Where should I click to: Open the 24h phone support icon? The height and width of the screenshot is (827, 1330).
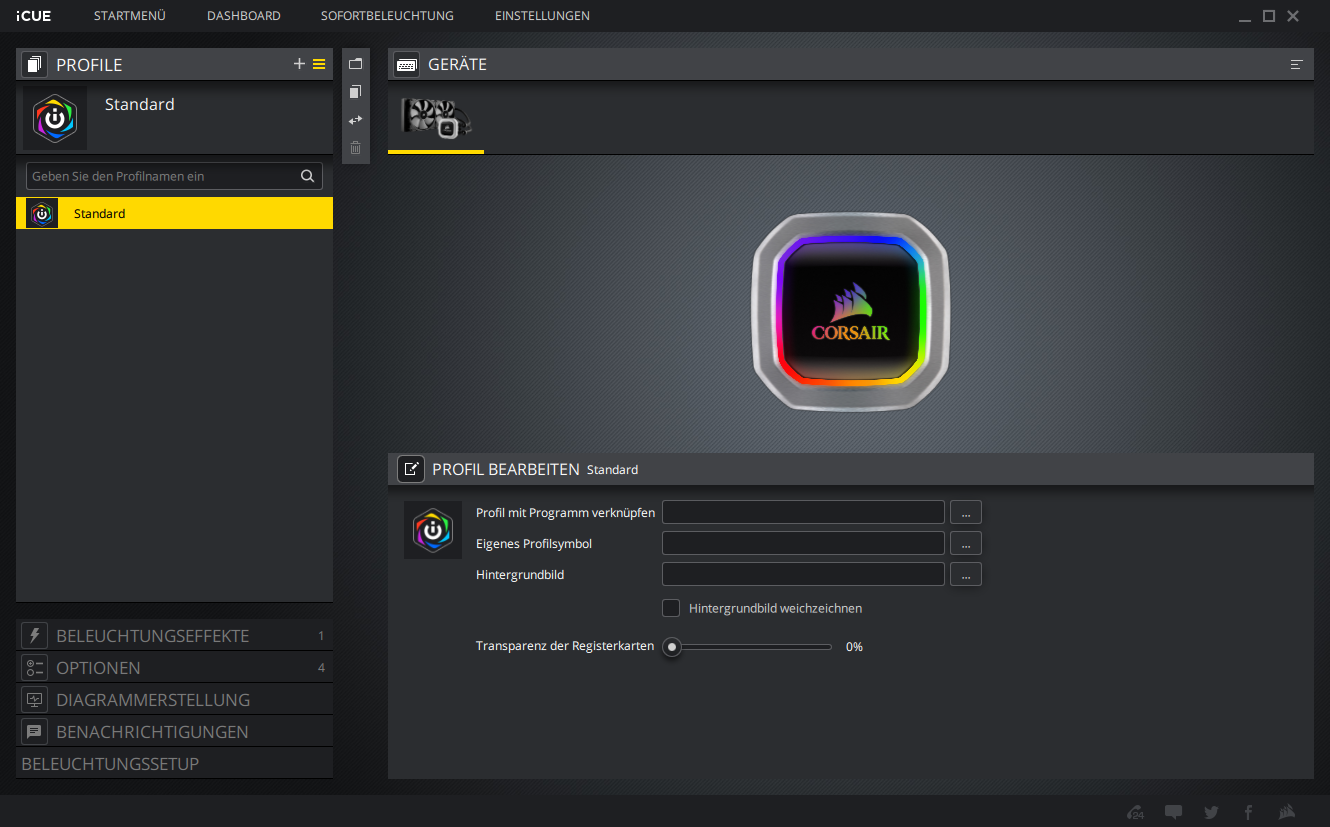1135,812
